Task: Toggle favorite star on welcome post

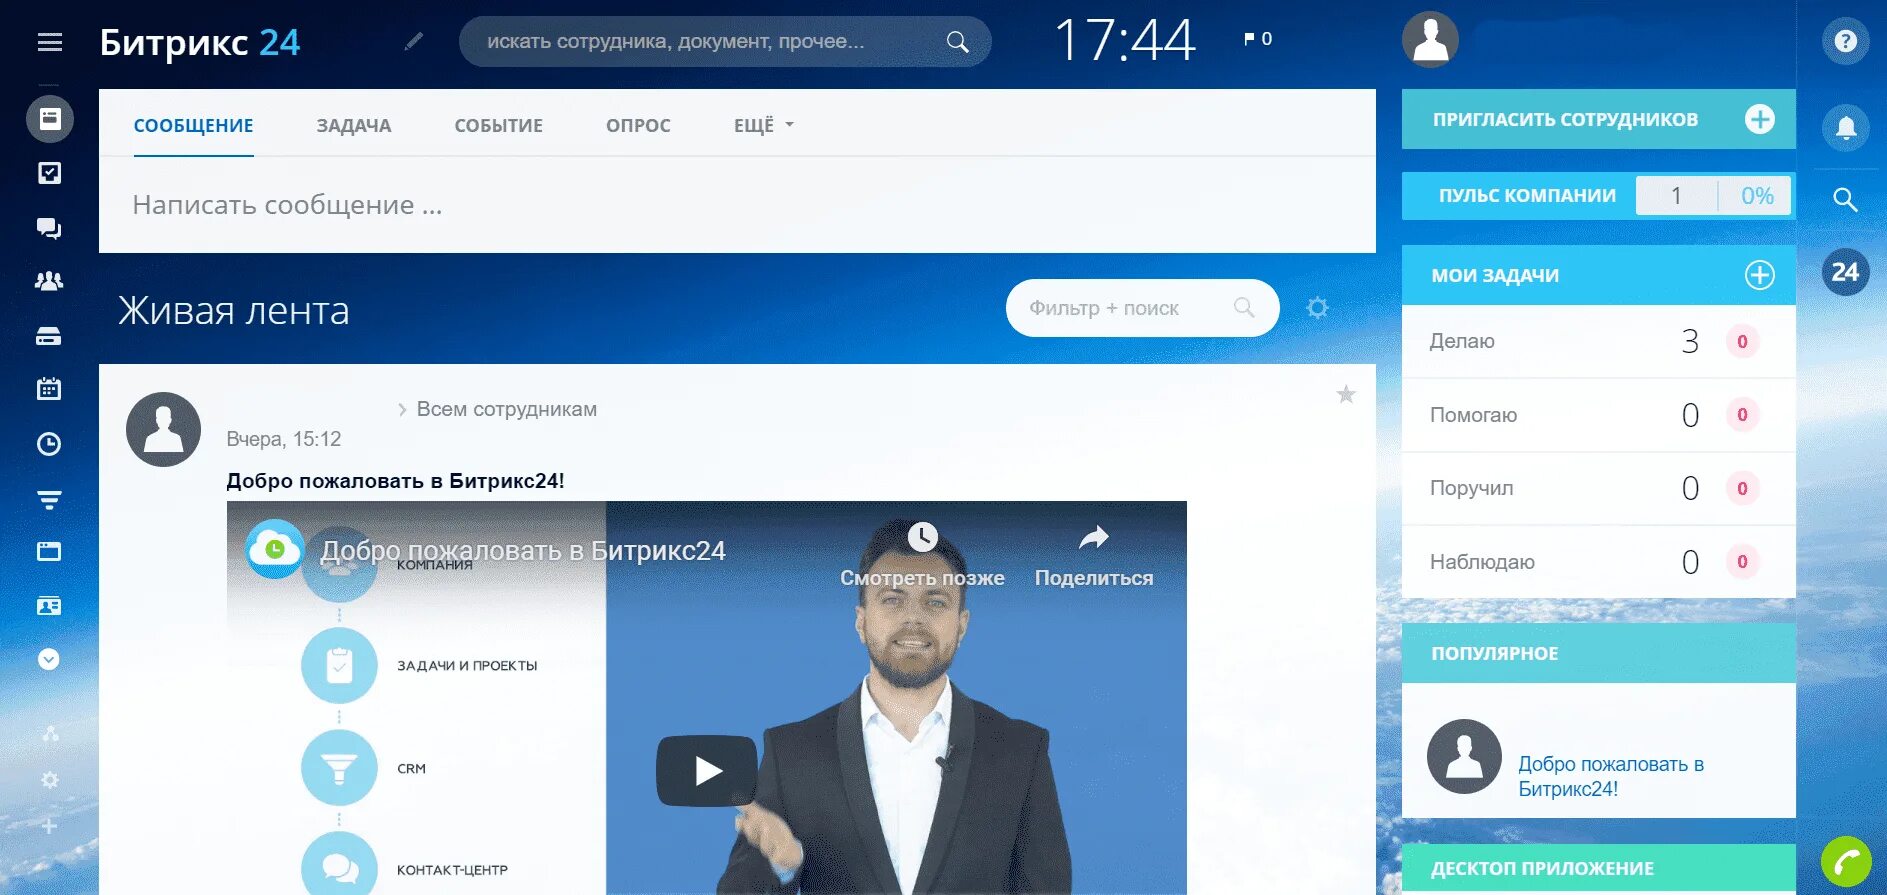Action: pyautogui.click(x=1346, y=395)
